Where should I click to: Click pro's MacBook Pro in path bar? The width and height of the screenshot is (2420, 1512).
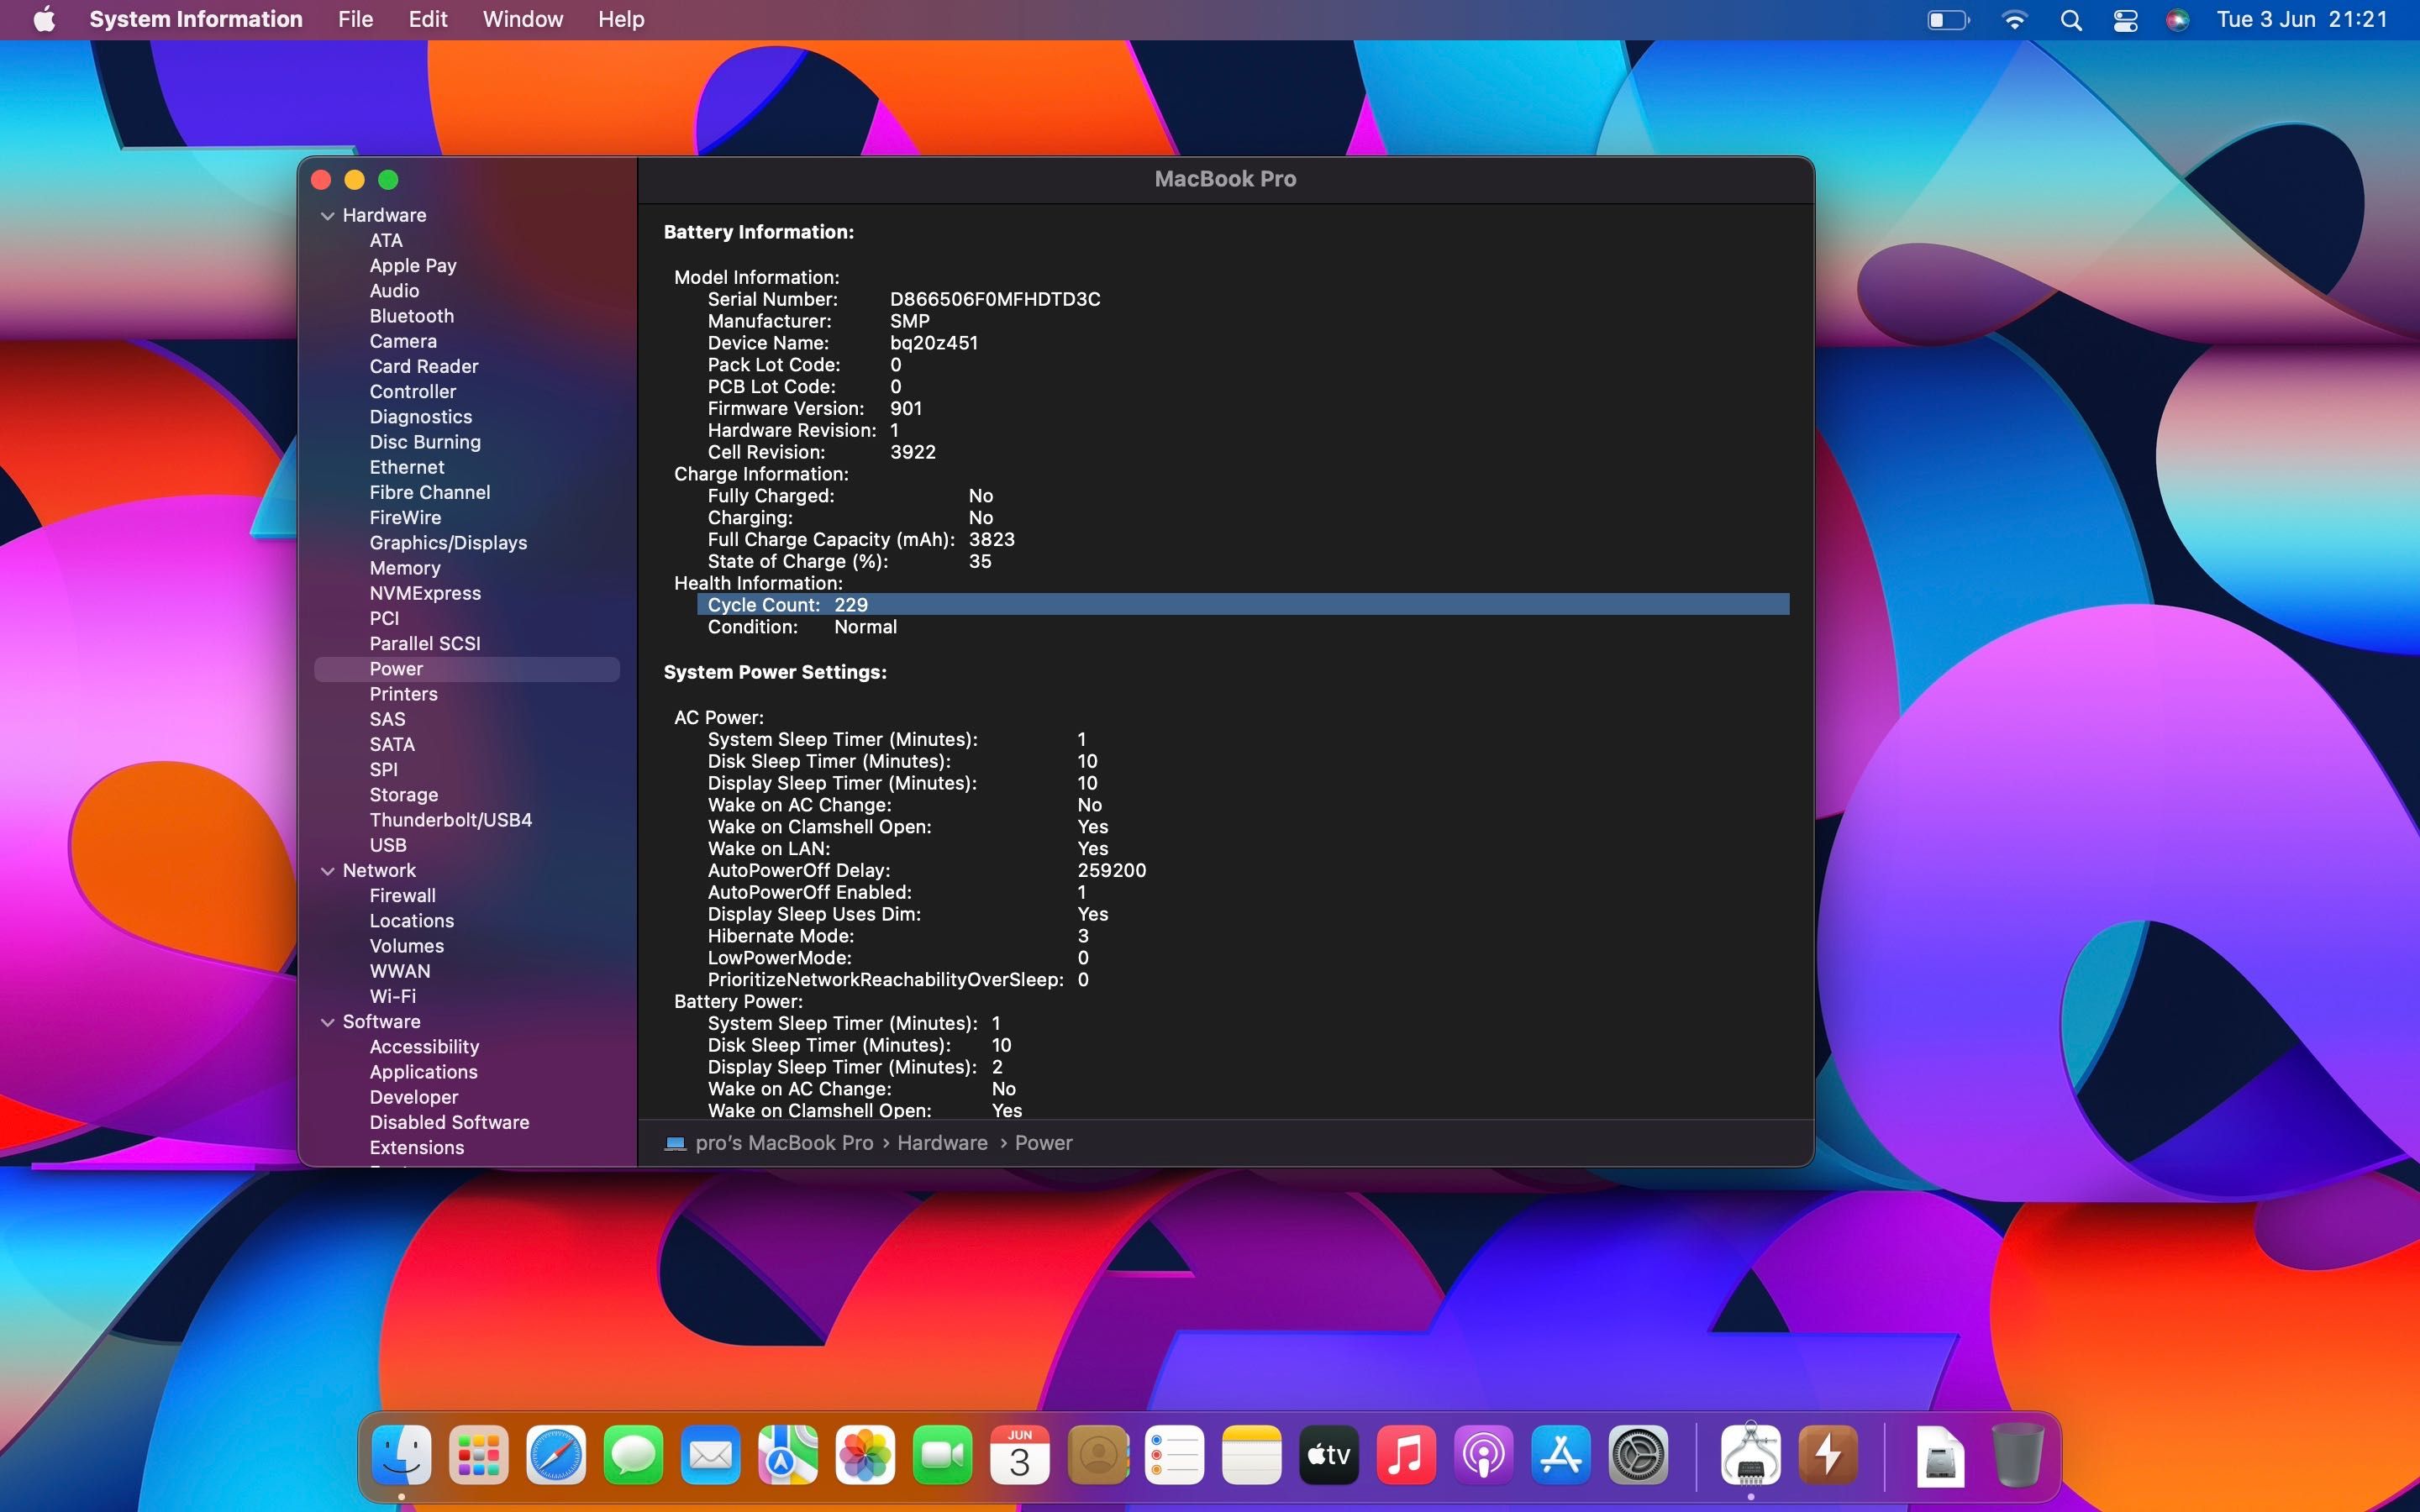coord(784,1143)
